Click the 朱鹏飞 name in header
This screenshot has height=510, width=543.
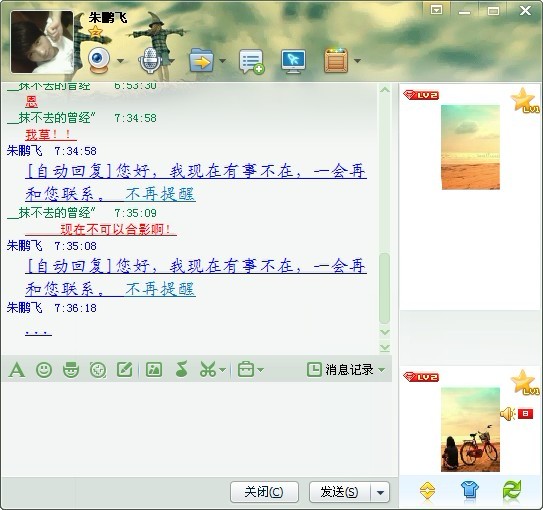[108, 17]
